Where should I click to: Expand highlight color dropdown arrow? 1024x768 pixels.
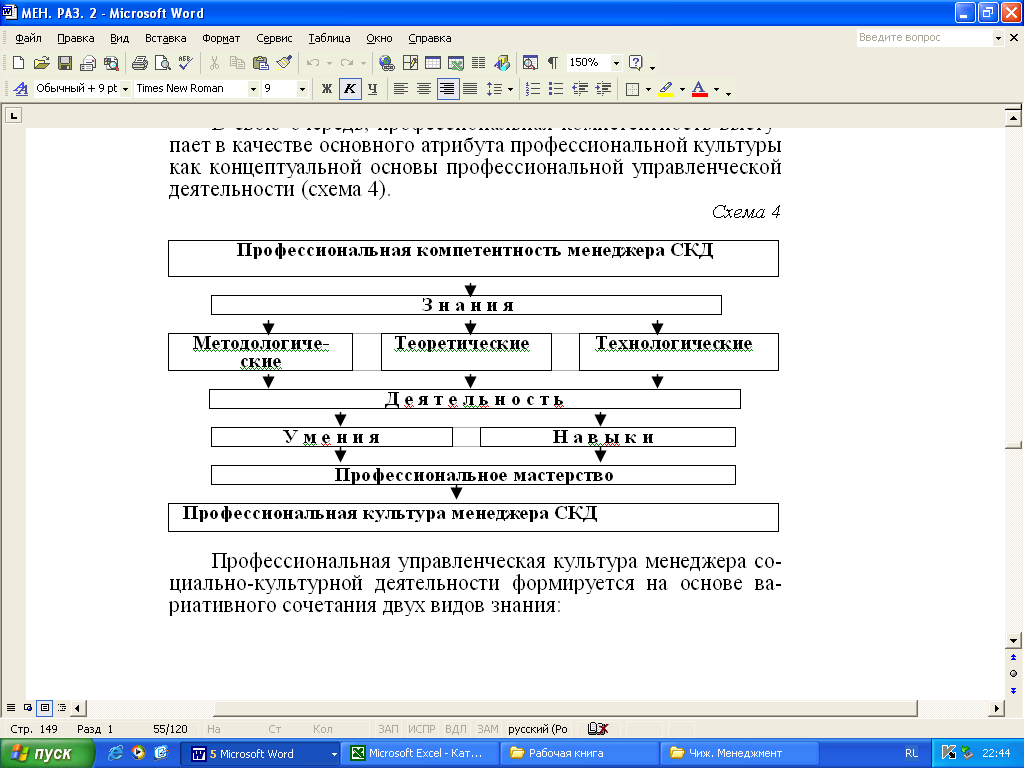point(682,89)
